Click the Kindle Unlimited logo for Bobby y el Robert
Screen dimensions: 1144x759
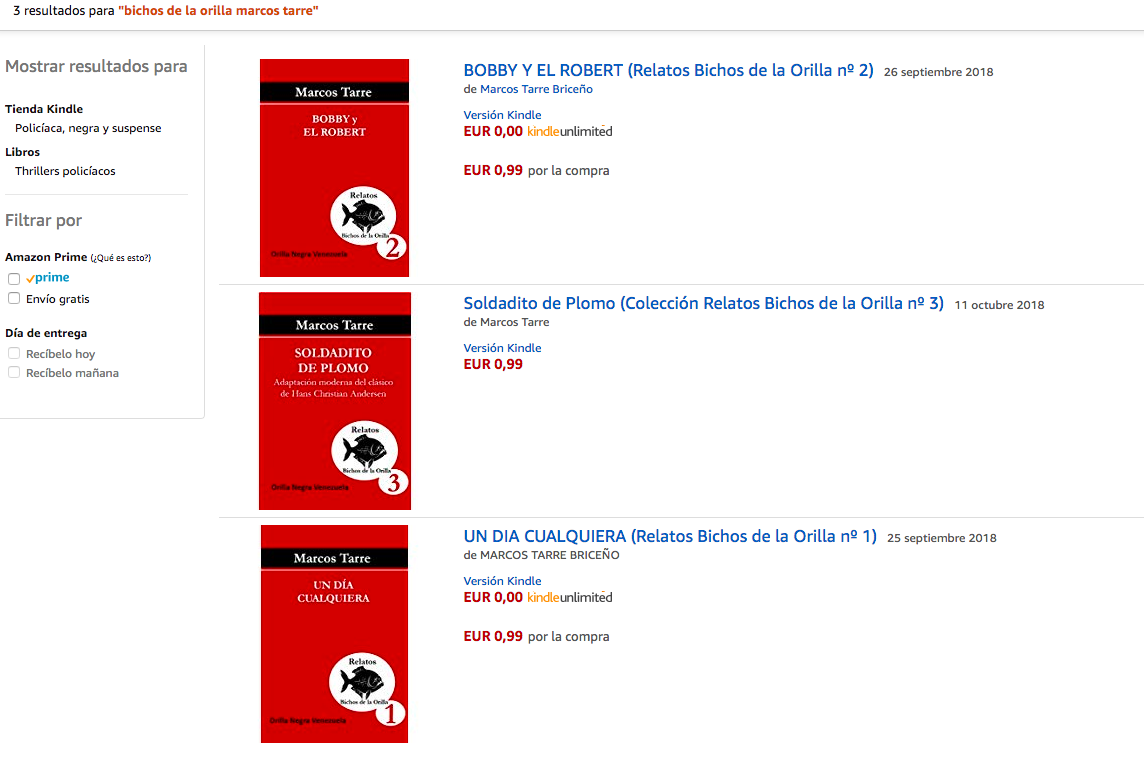tap(569, 131)
